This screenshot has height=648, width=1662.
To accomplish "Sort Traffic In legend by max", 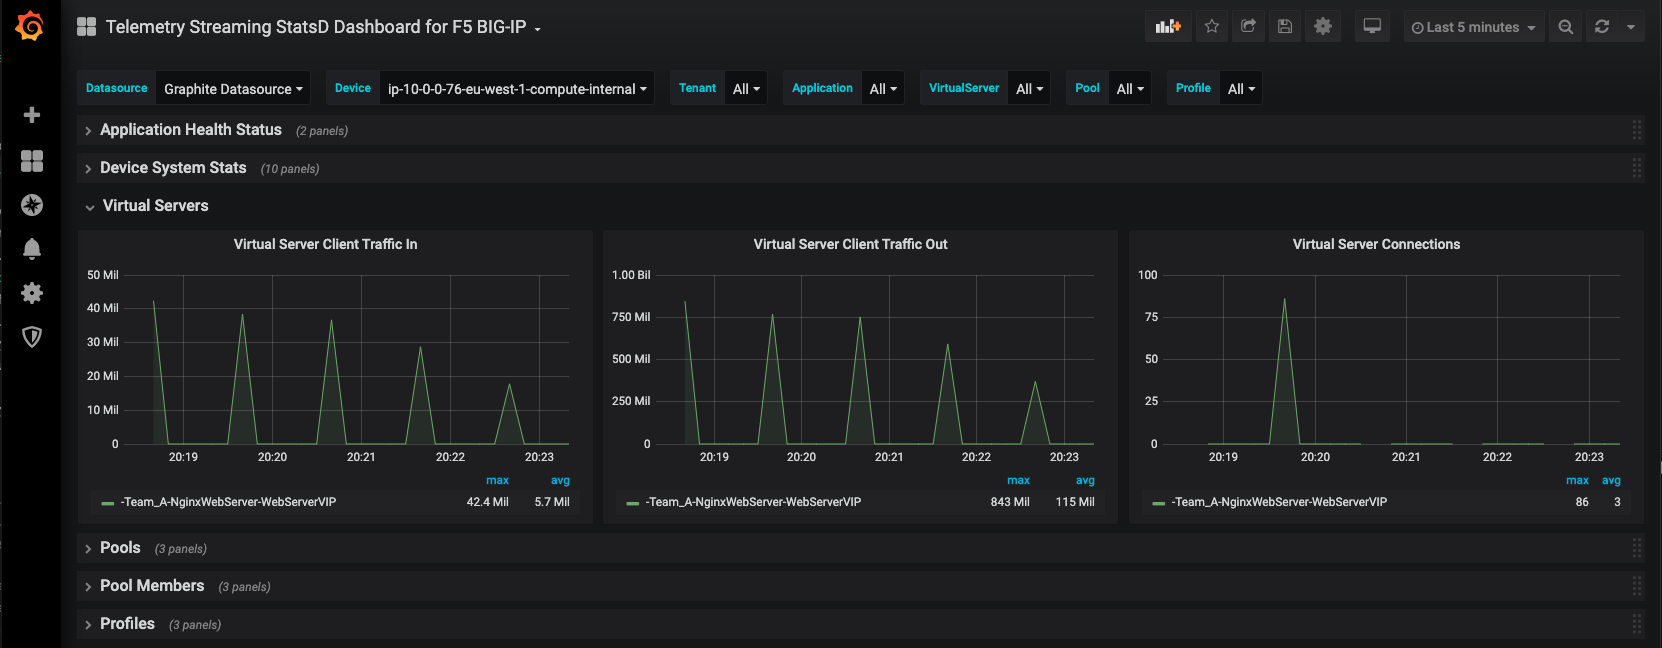I will pyautogui.click(x=497, y=481).
